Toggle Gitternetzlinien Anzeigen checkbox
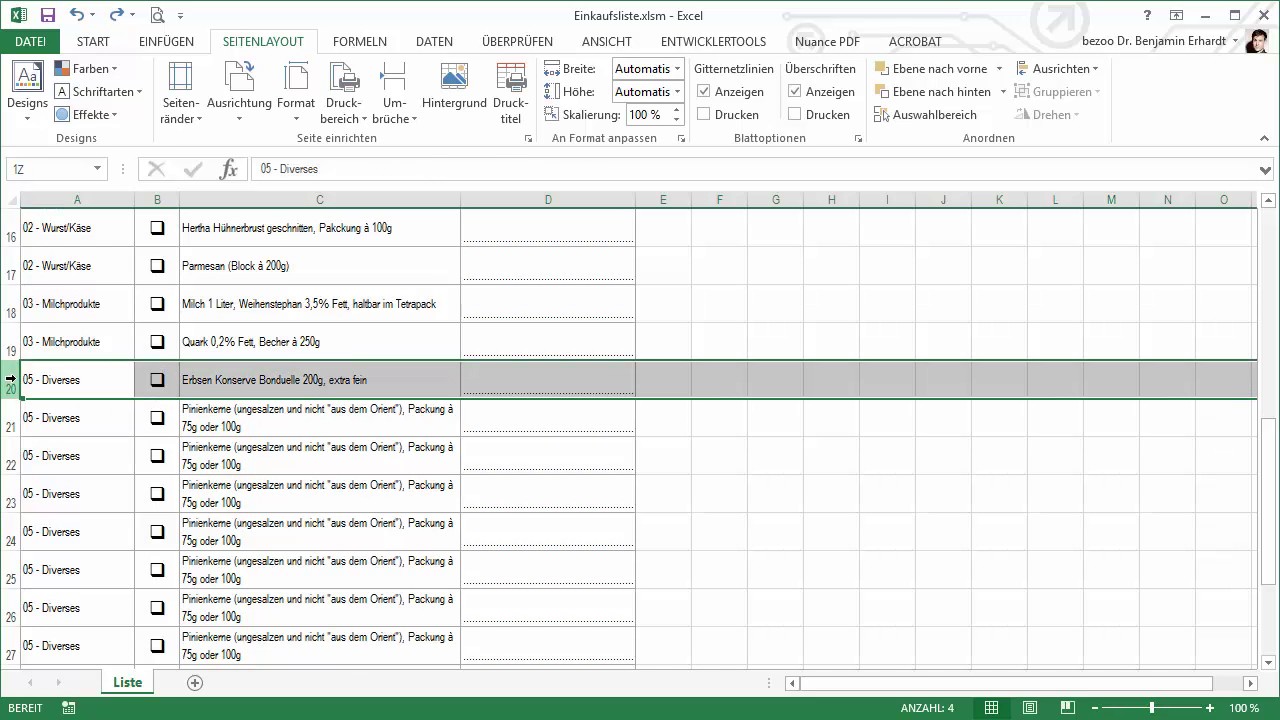 [704, 92]
